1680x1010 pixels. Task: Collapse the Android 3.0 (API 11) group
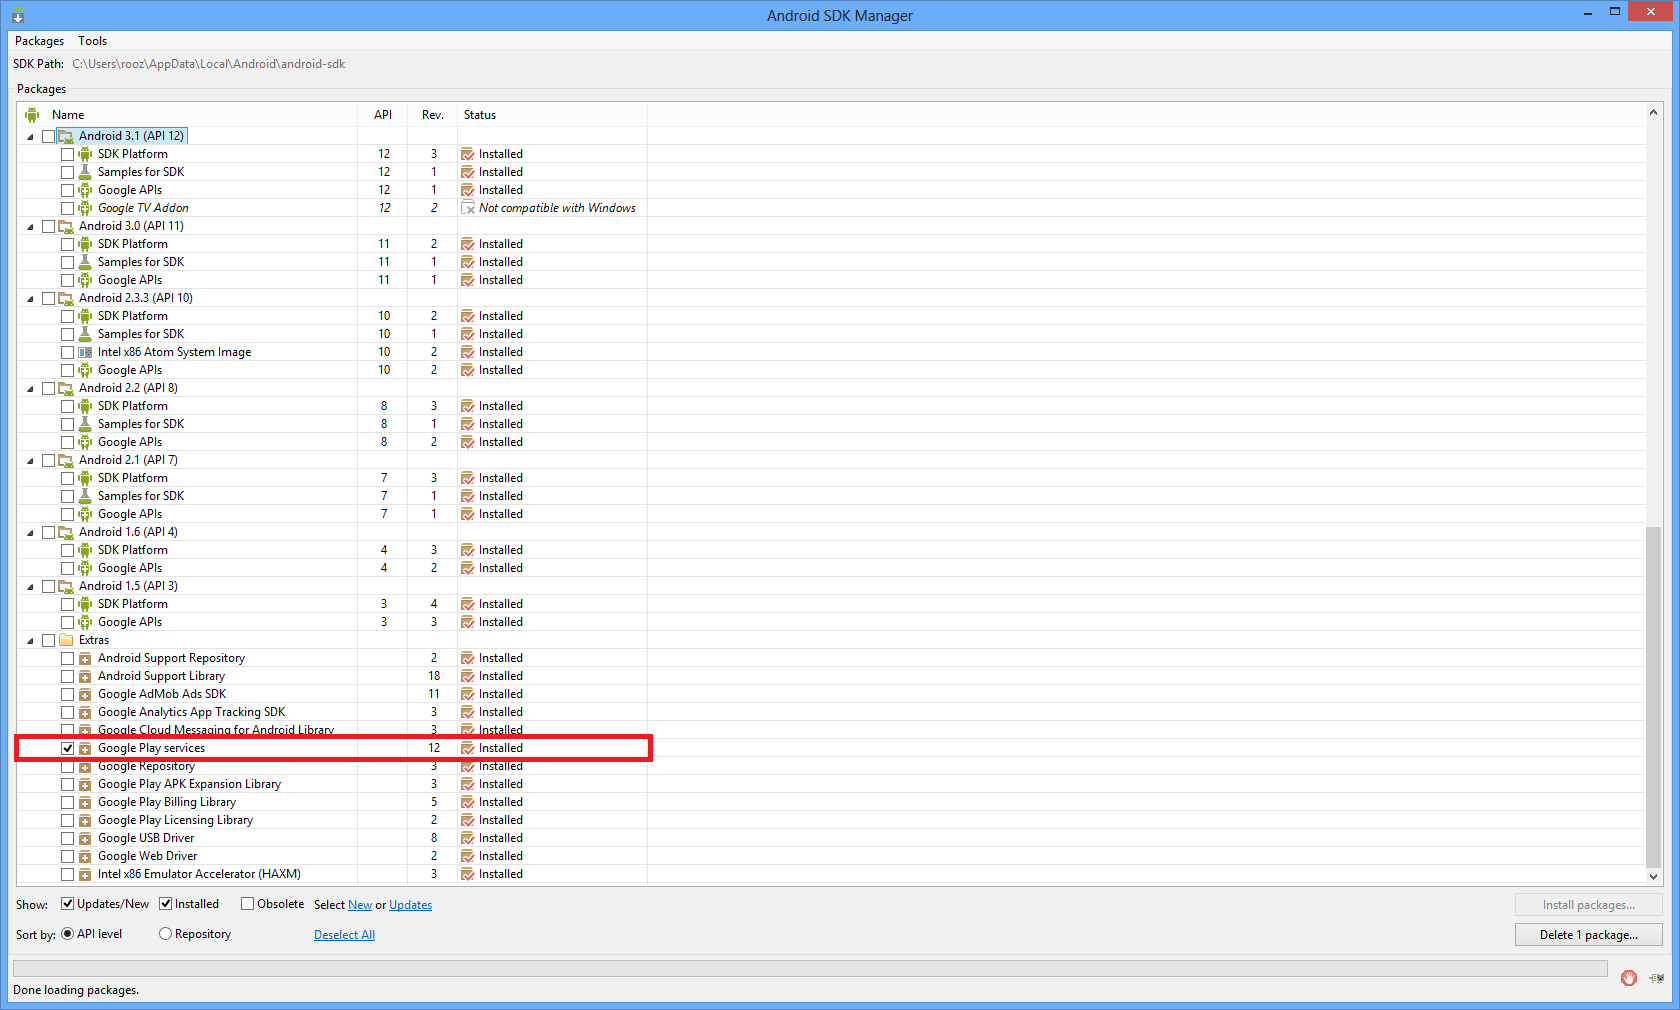click(30, 226)
